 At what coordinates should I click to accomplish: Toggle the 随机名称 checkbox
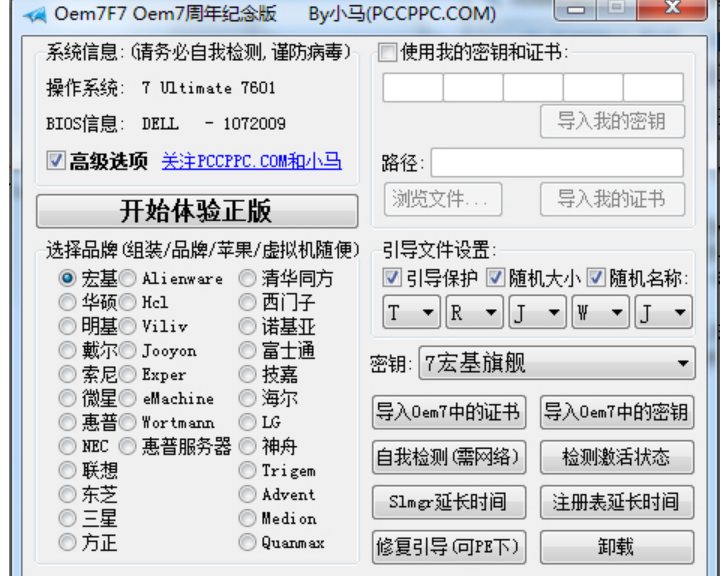[596, 278]
